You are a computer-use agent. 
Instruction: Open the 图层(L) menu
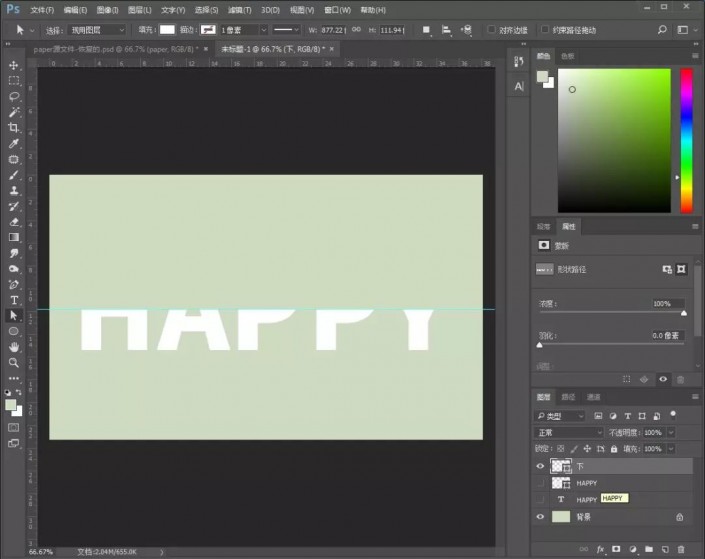(x=139, y=10)
